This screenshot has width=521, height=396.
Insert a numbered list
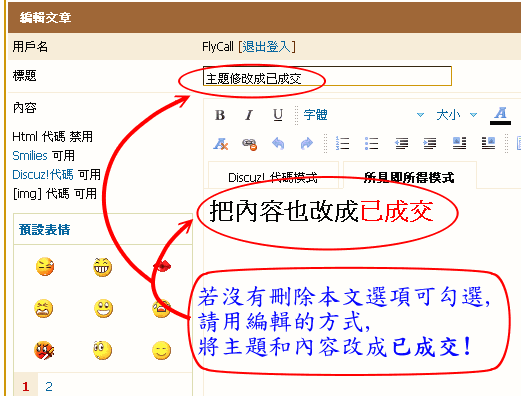pyautogui.click(x=342, y=143)
